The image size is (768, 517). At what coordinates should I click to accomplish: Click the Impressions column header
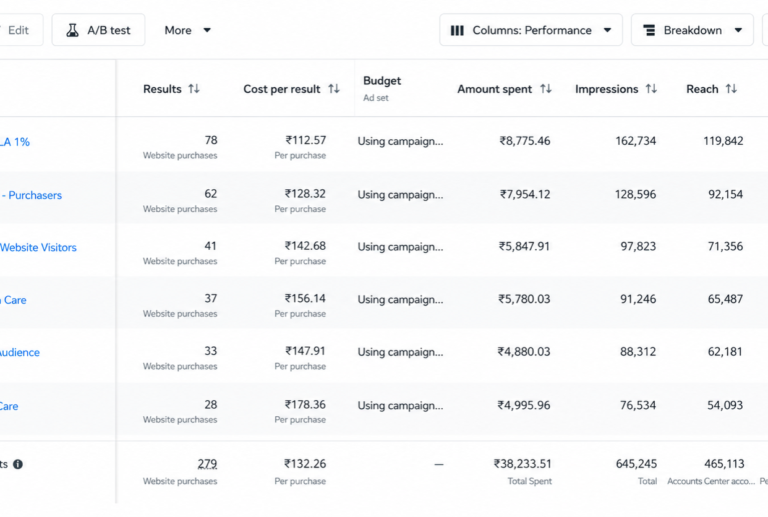point(606,89)
